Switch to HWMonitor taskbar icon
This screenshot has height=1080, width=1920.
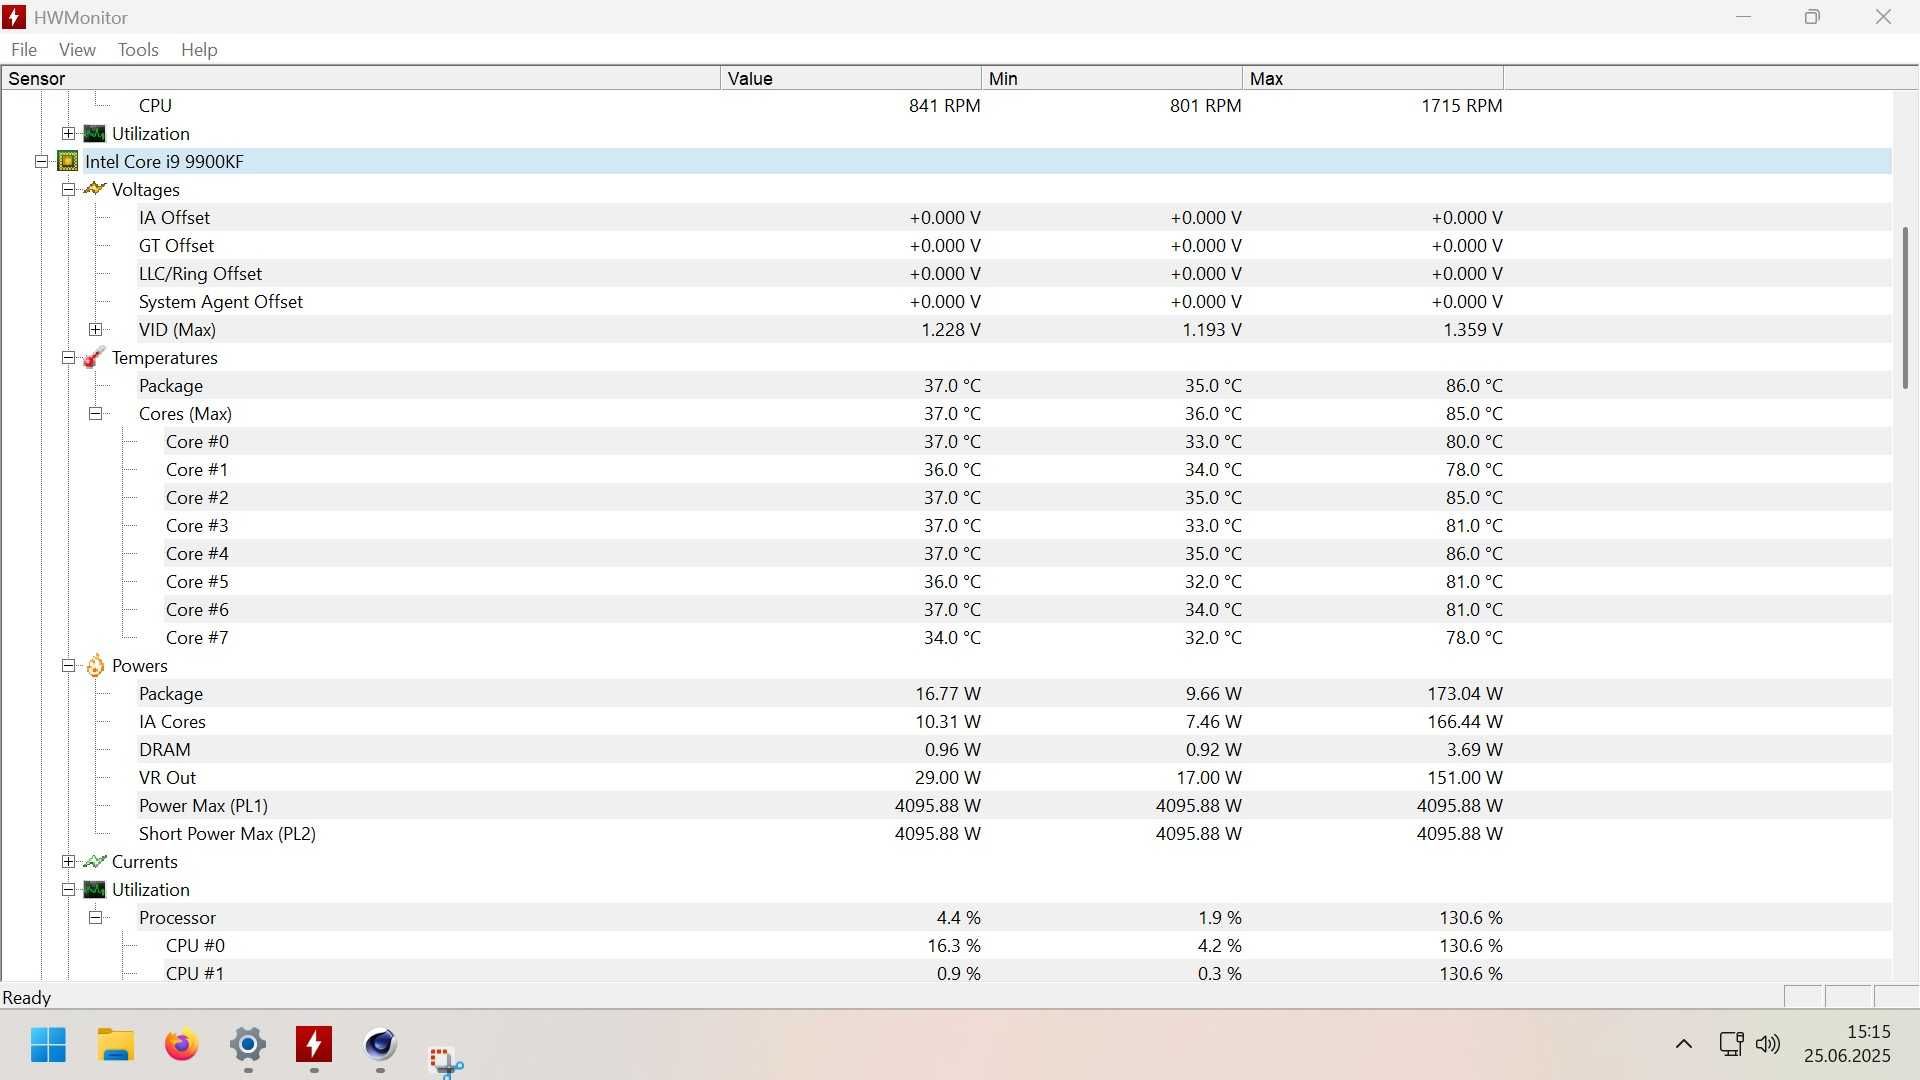[314, 1045]
